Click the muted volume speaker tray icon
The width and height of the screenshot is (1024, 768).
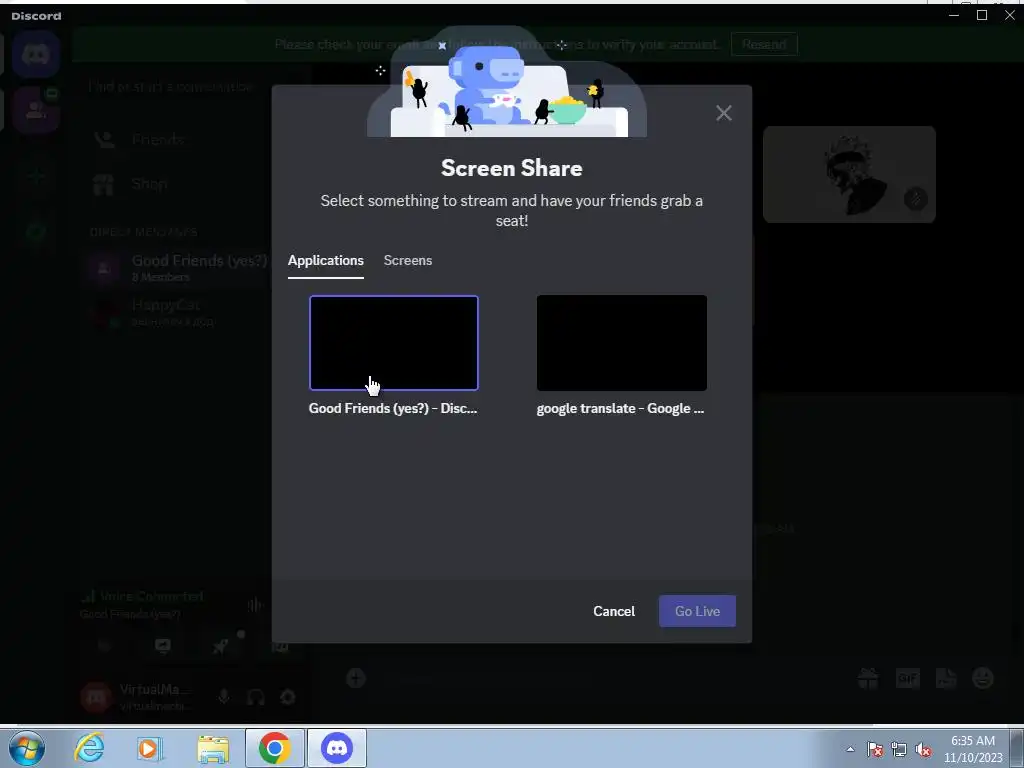(923, 750)
